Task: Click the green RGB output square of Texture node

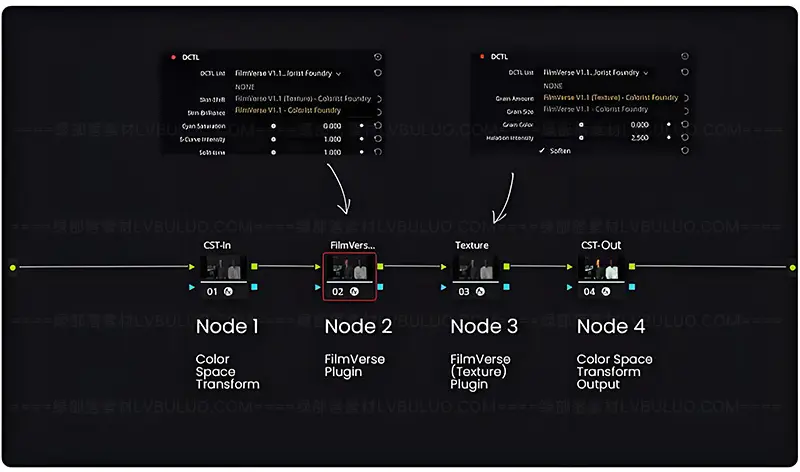Action: pyautogui.click(x=507, y=266)
